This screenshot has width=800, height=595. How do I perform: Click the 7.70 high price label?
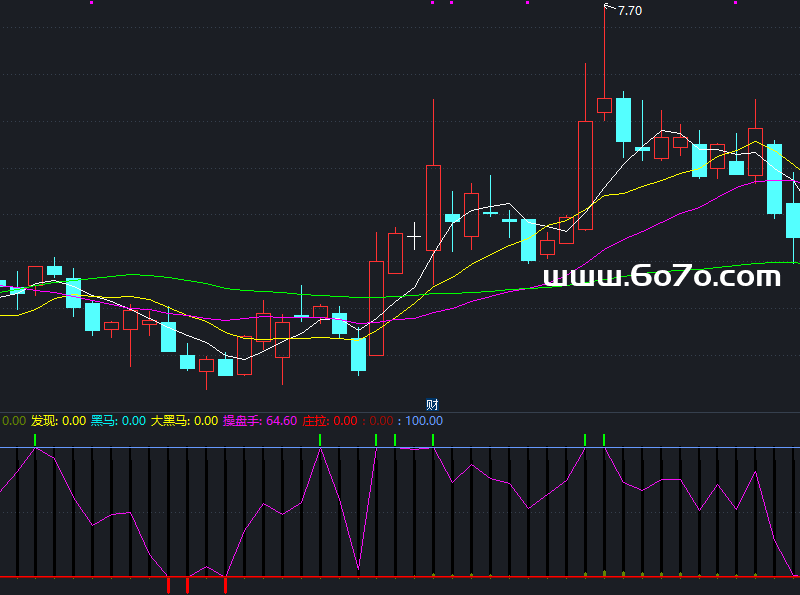point(630,11)
